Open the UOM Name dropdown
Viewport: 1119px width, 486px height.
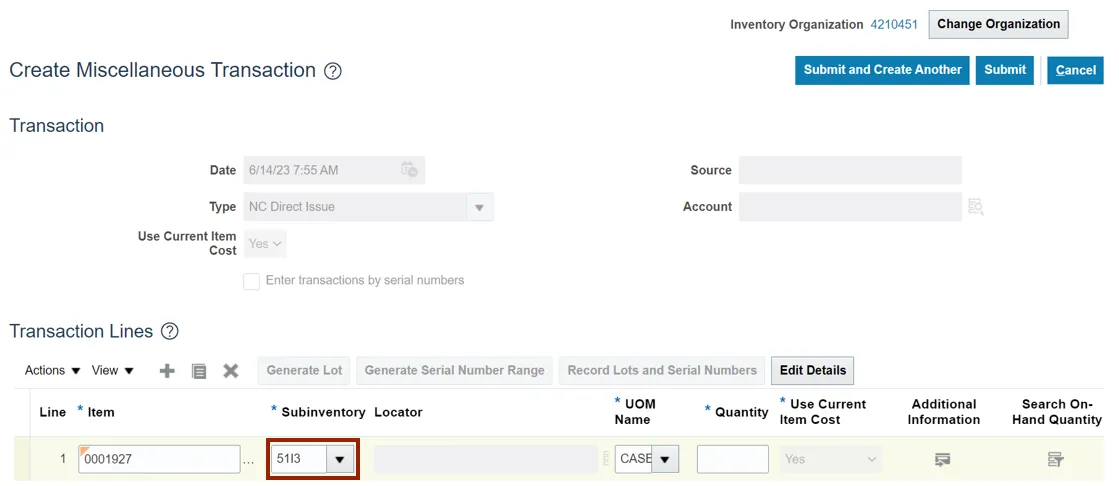click(x=665, y=460)
